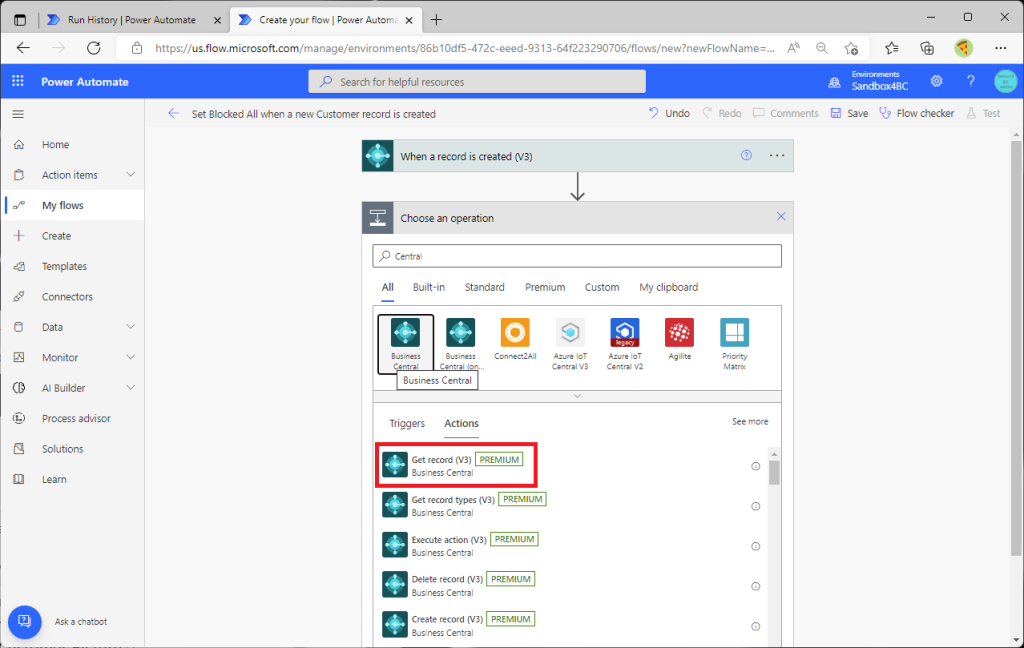Open the trigger's three-dot options menu
The image size is (1024, 648).
tap(777, 155)
